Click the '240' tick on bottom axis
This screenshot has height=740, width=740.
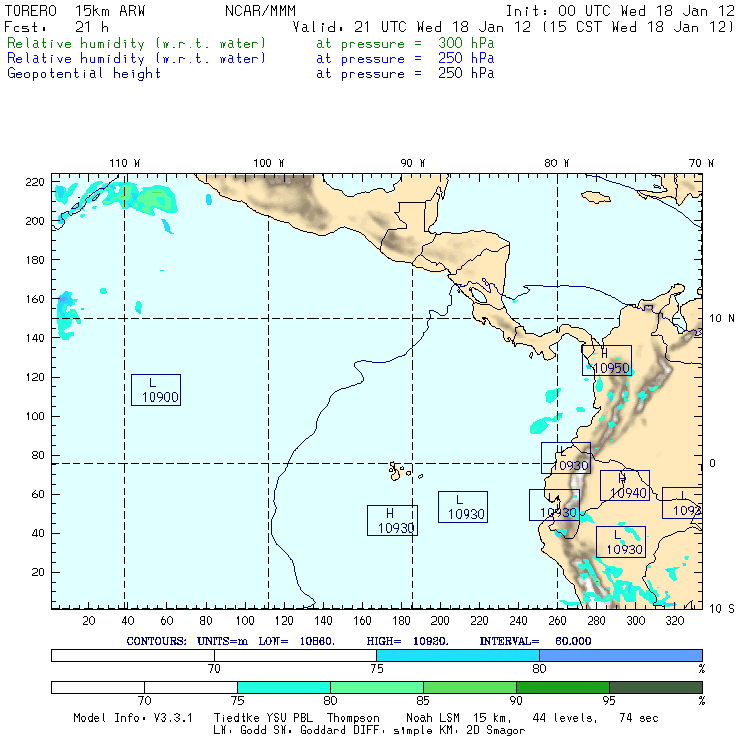(518, 621)
